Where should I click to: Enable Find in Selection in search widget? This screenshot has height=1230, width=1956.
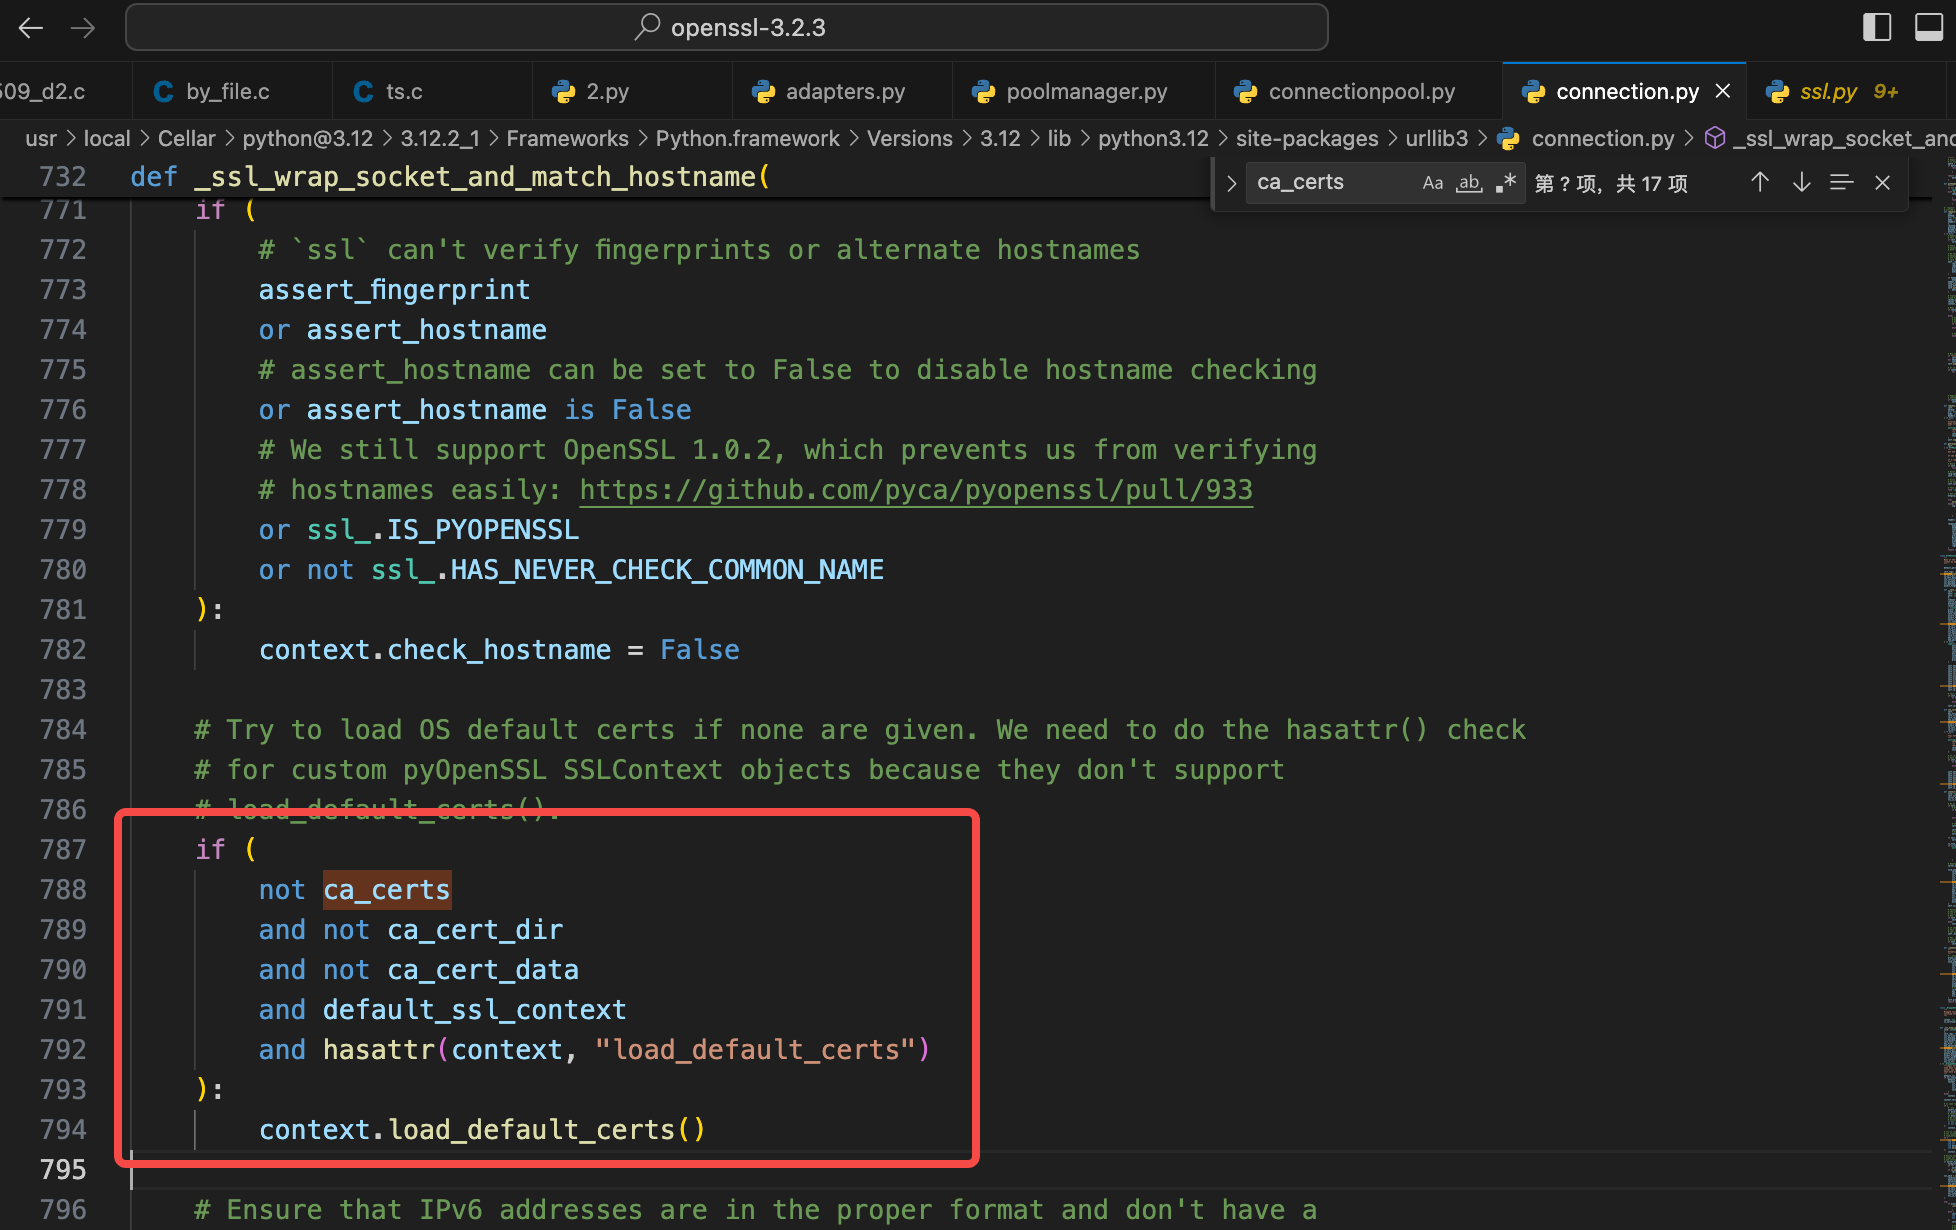(1842, 182)
